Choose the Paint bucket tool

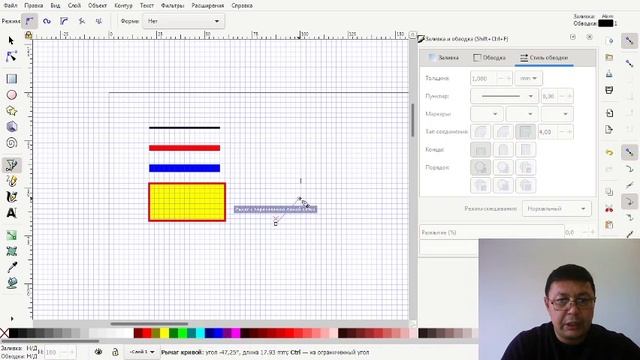point(11,283)
